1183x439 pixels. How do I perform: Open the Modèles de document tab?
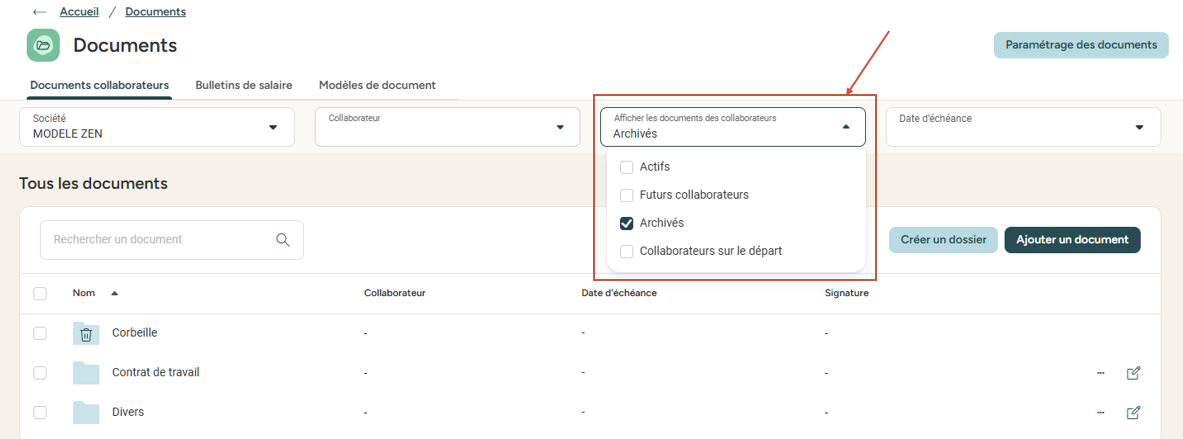click(x=377, y=85)
